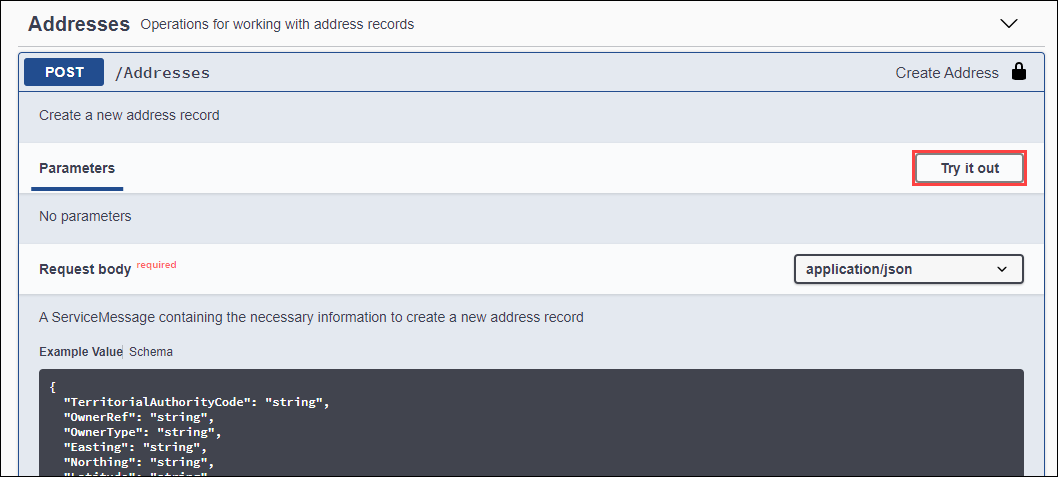This screenshot has width=1058, height=477.
Task: Click the "Create a new address record" description
Action: click(x=129, y=115)
